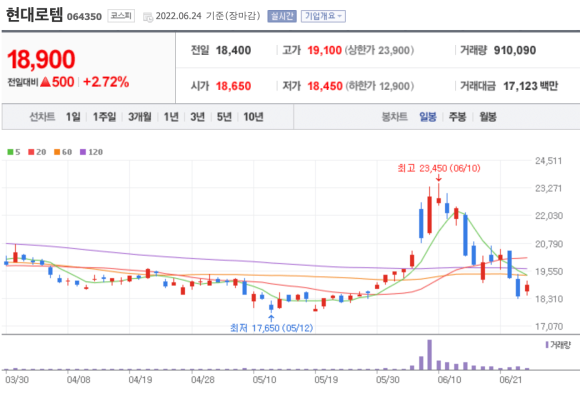Click the red 20-day moving average swatch
Image resolution: width=580 pixels, height=393 pixels.
click(31, 152)
